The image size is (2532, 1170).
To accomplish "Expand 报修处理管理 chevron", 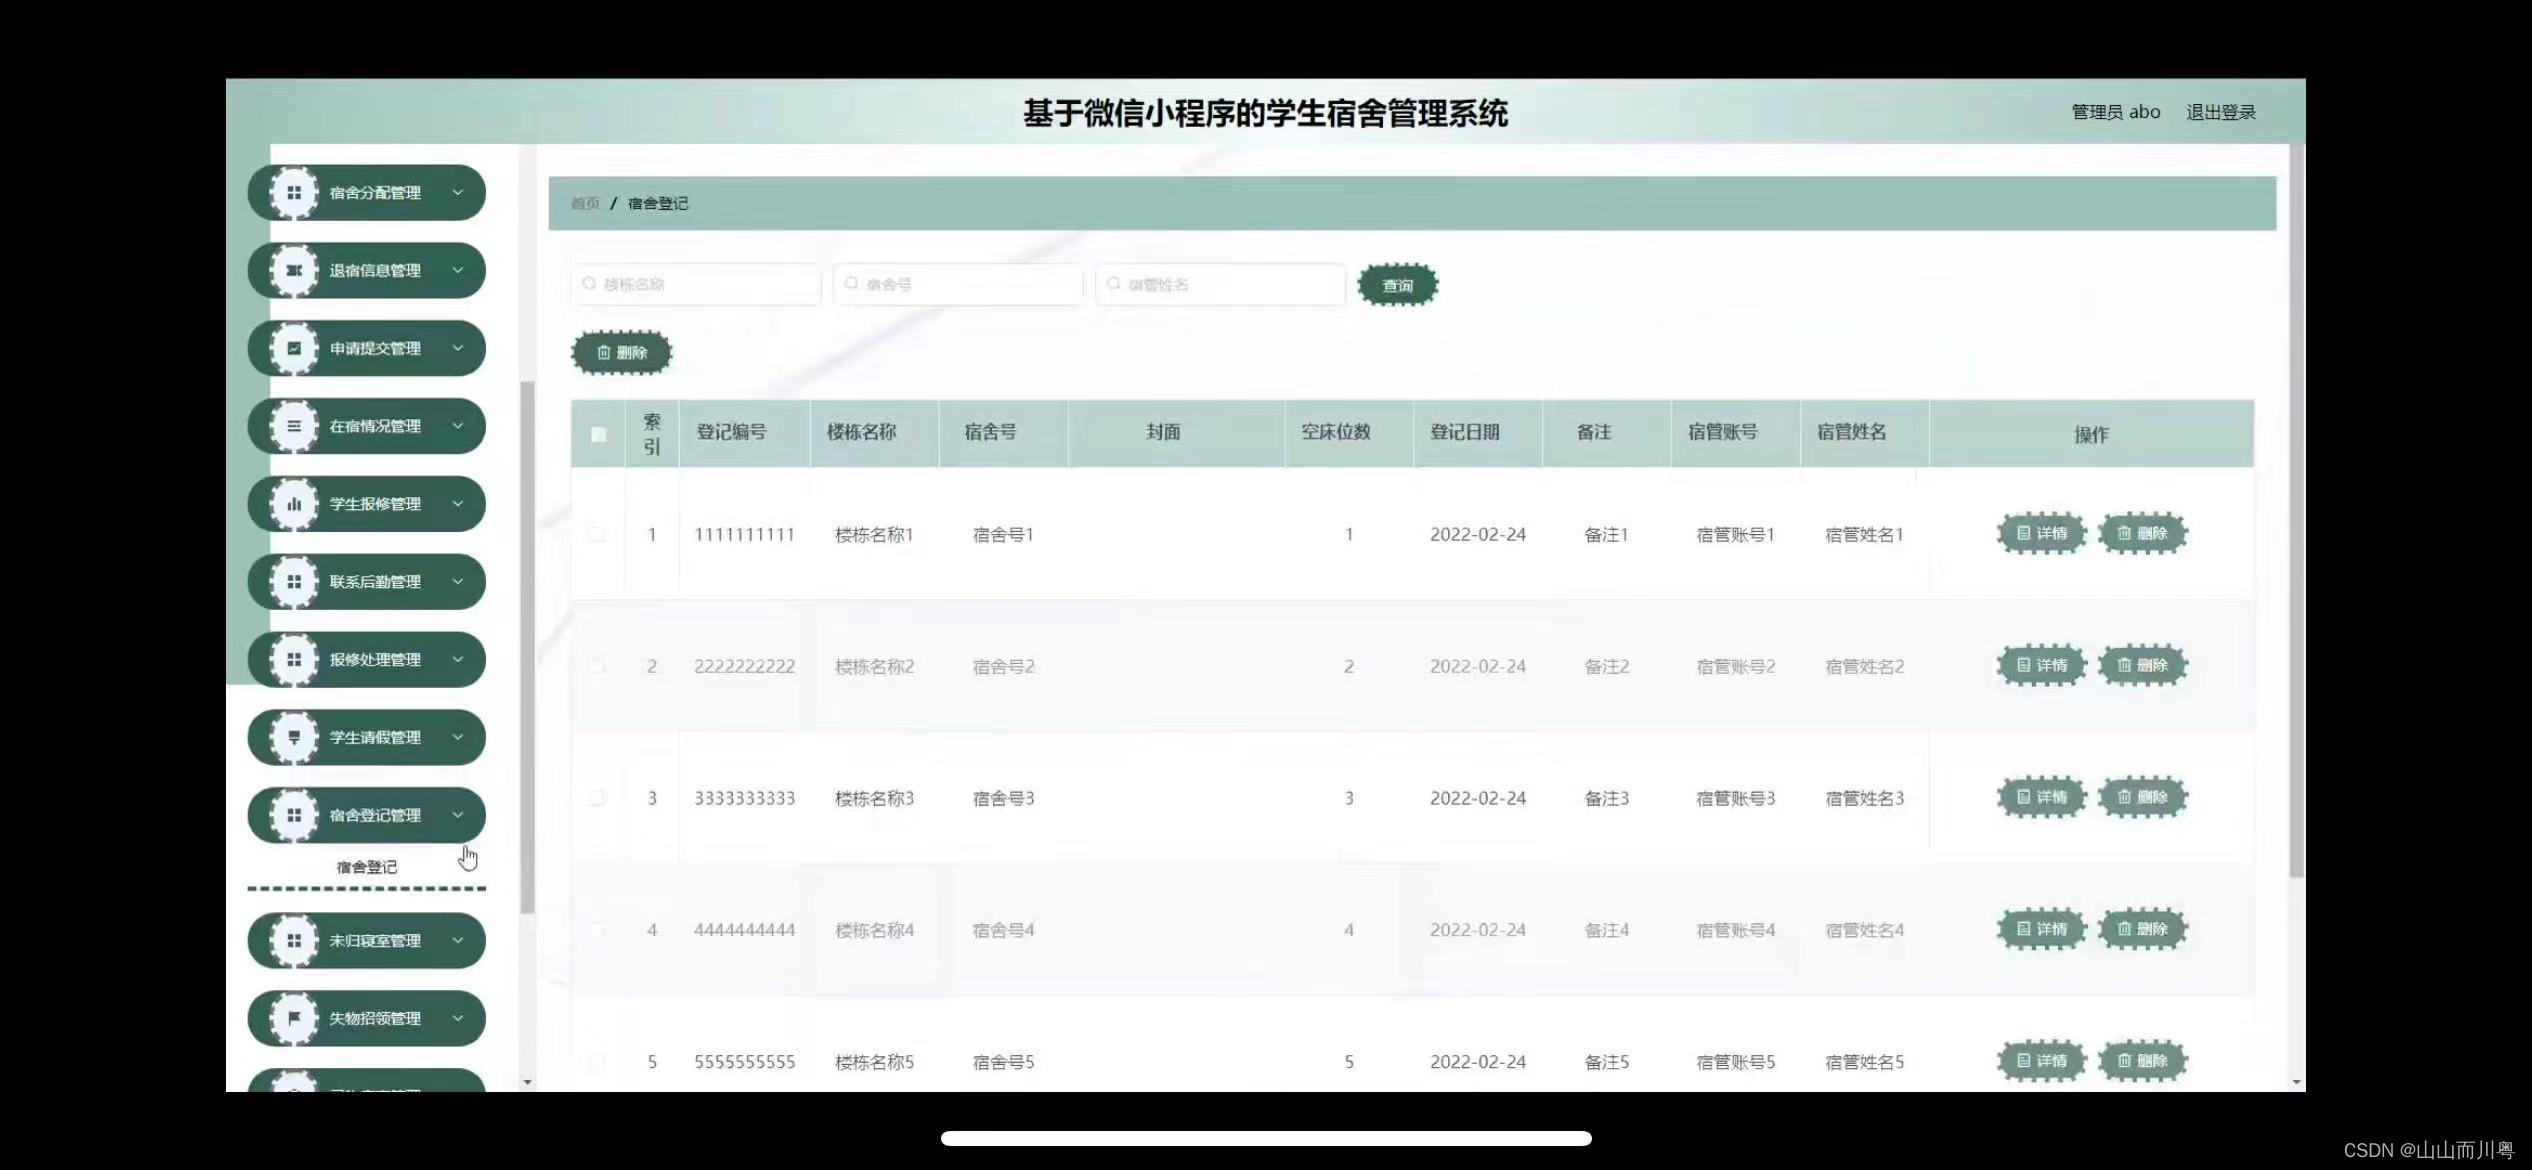I will pos(458,659).
